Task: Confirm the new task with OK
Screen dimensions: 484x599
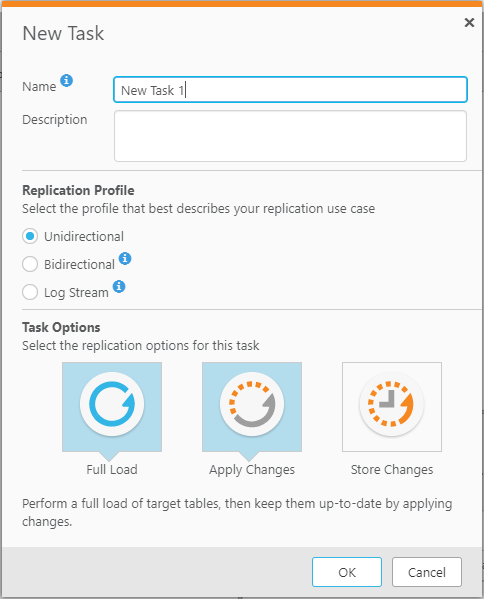Action: (x=346, y=572)
